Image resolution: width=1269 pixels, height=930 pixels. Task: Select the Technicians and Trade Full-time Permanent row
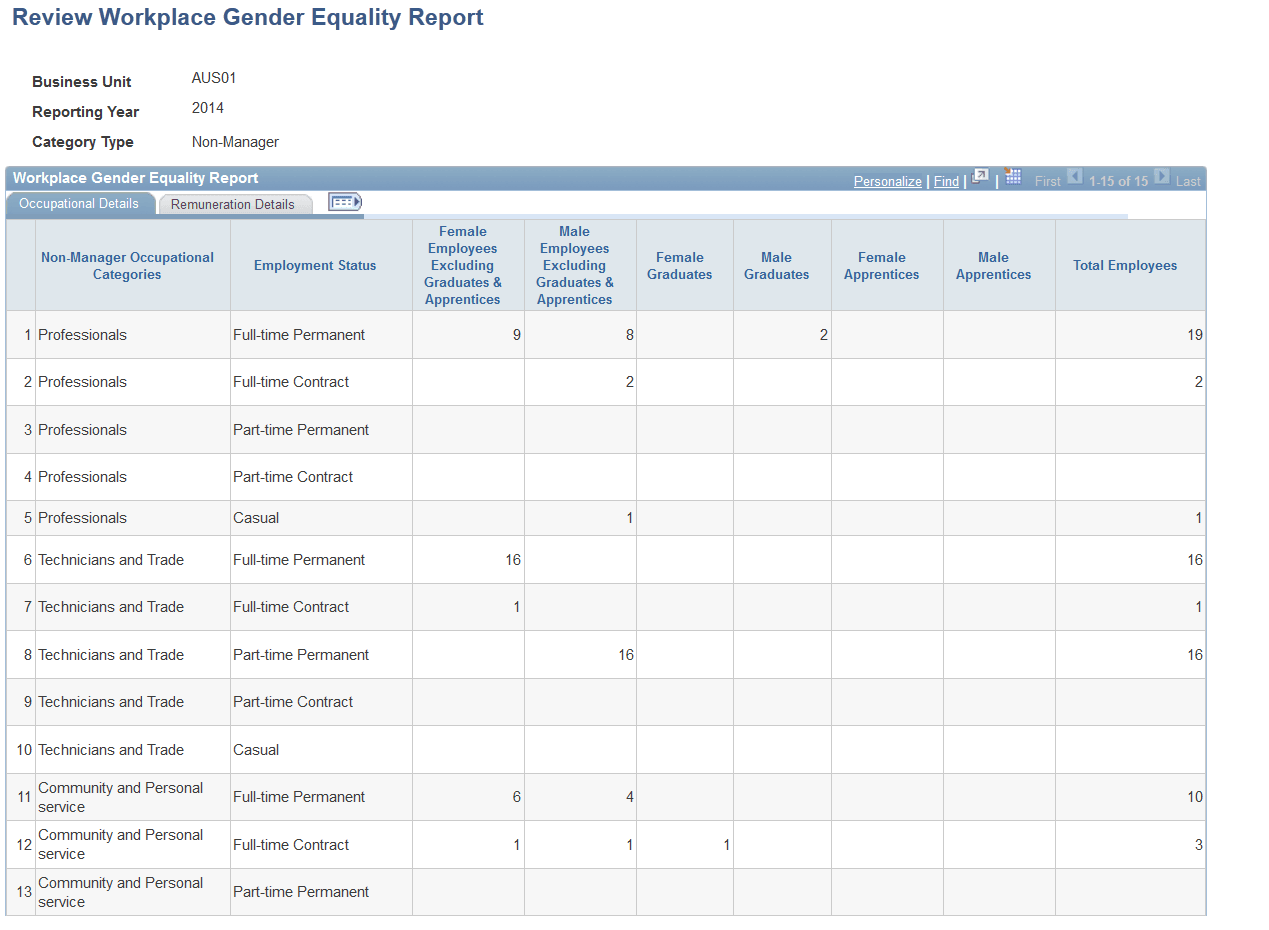click(x=110, y=559)
